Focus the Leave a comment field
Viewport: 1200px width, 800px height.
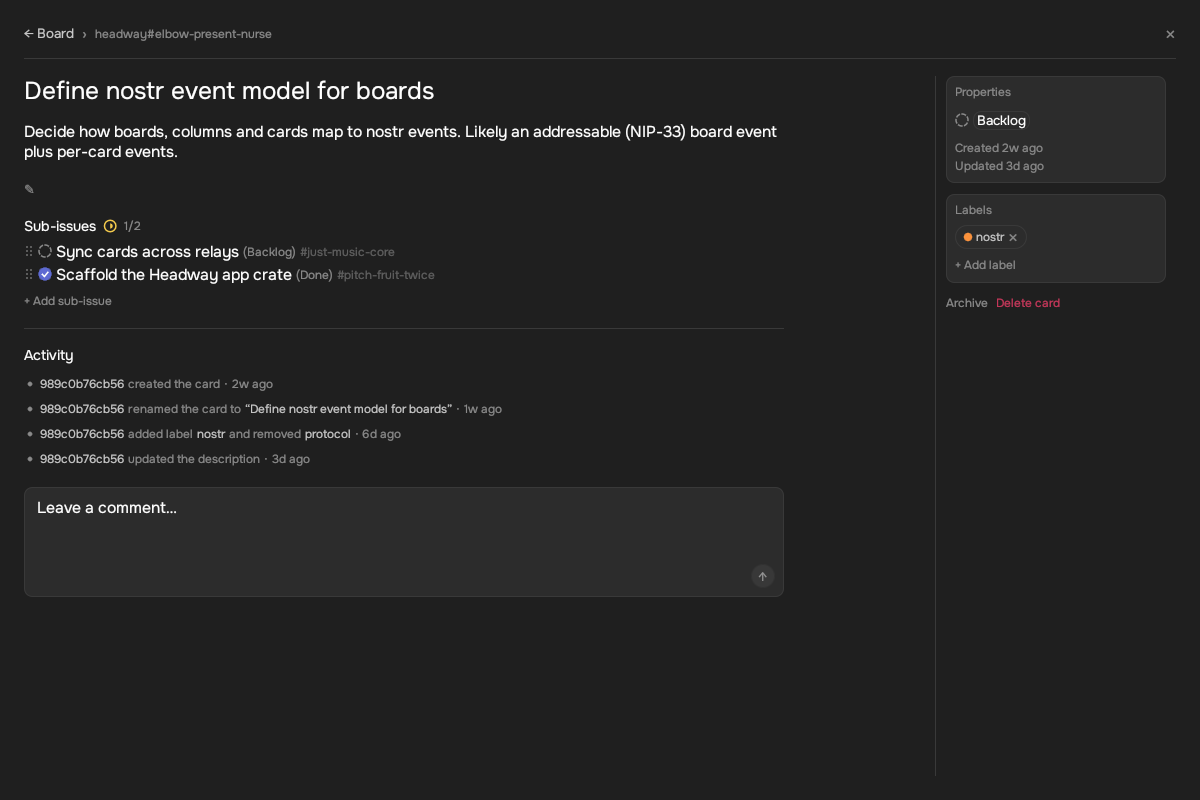coord(404,542)
